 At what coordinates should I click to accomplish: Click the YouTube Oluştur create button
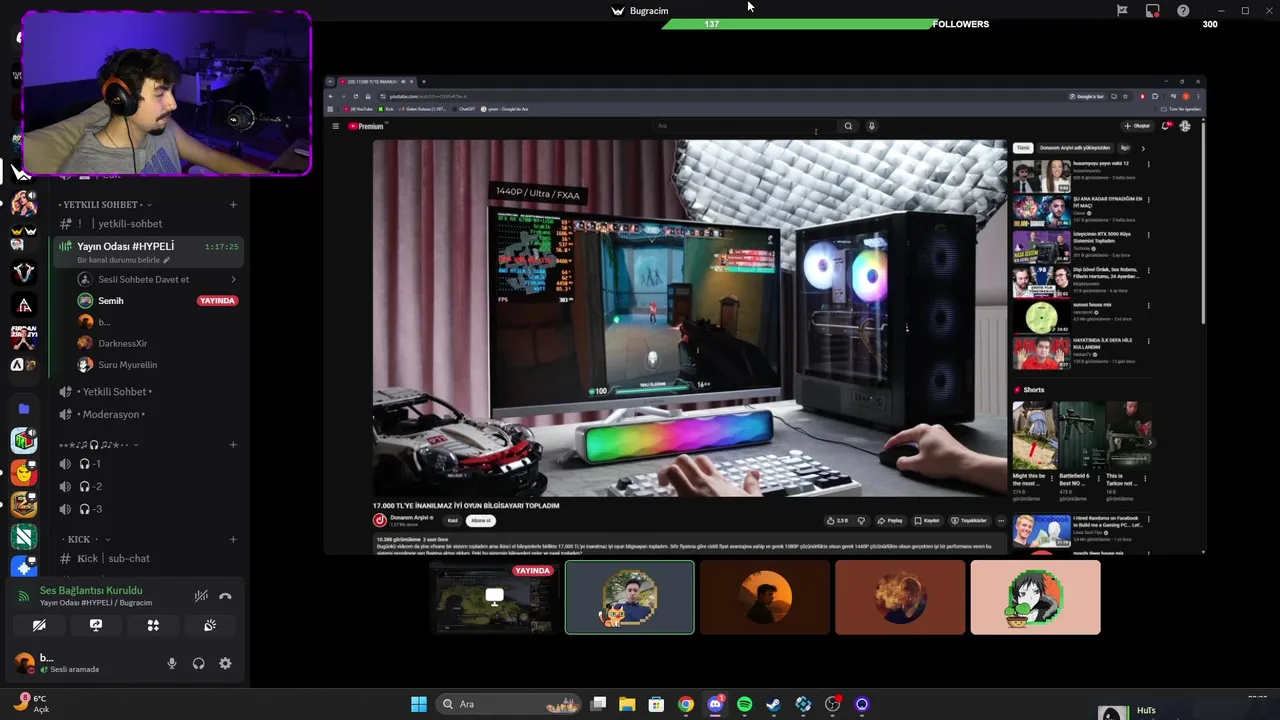[x=1137, y=126]
